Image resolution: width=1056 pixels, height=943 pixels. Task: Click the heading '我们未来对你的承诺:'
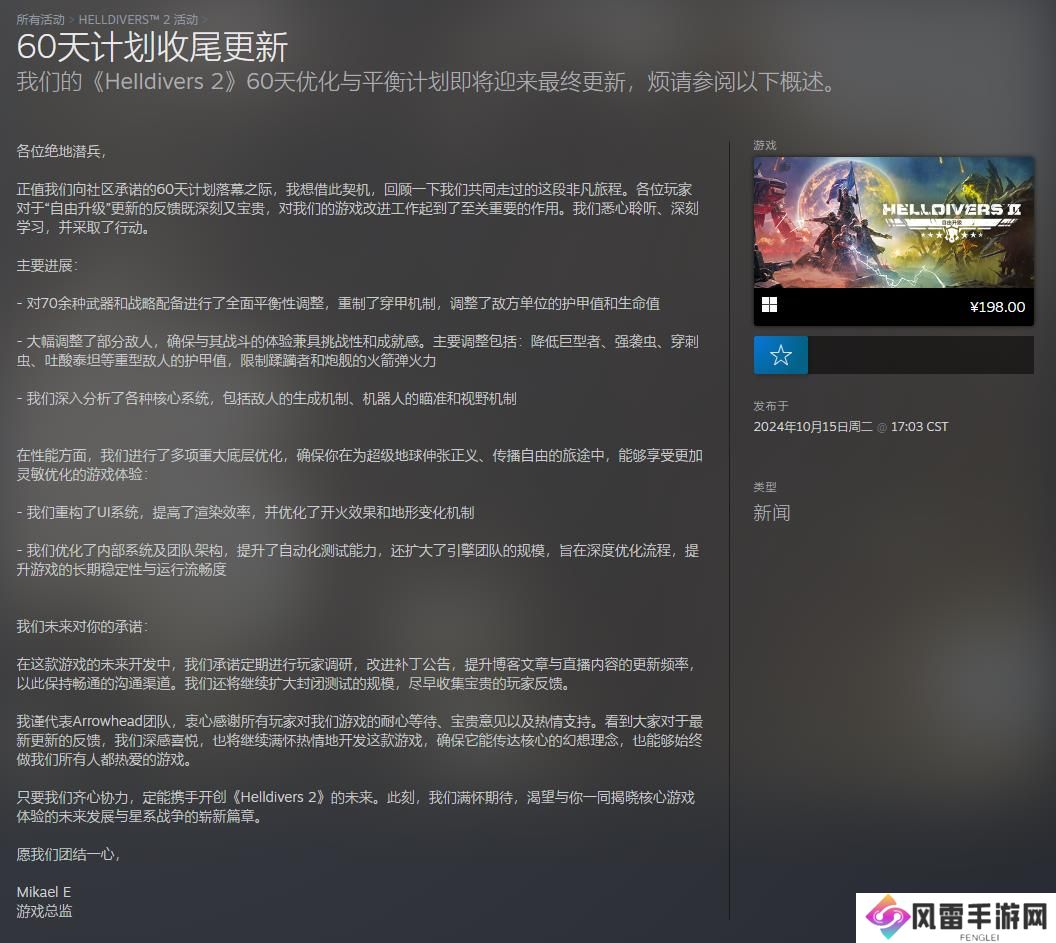(x=82, y=626)
